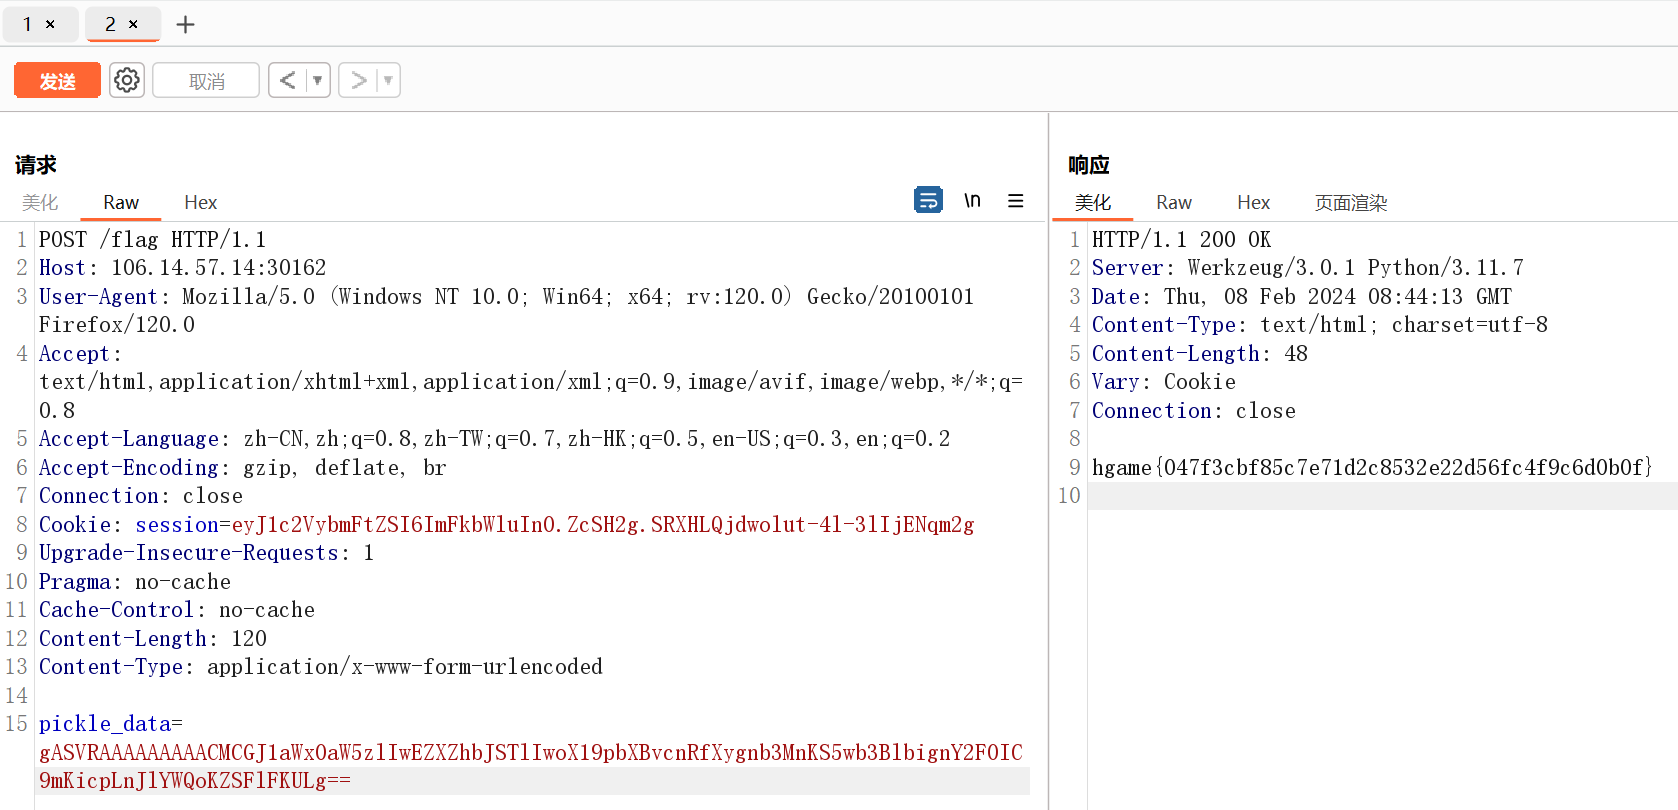
Task: Open the response Hex tab
Action: pos(1253,202)
